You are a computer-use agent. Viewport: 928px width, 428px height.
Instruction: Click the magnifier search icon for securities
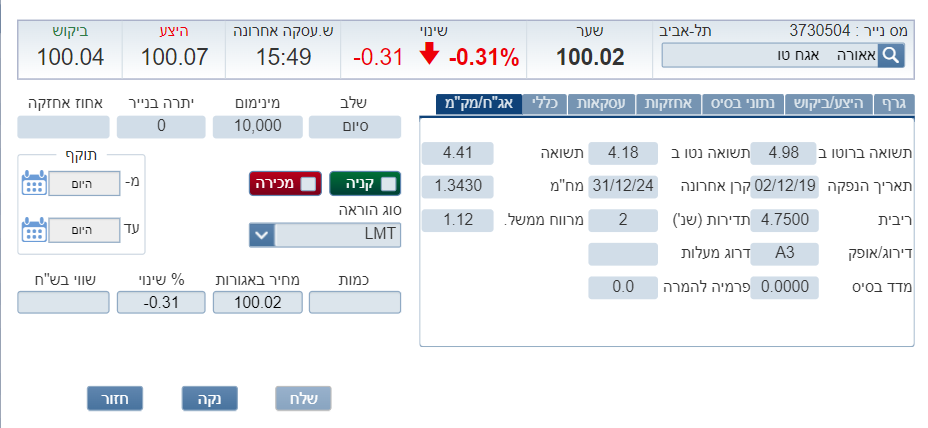[x=891, y=55]
